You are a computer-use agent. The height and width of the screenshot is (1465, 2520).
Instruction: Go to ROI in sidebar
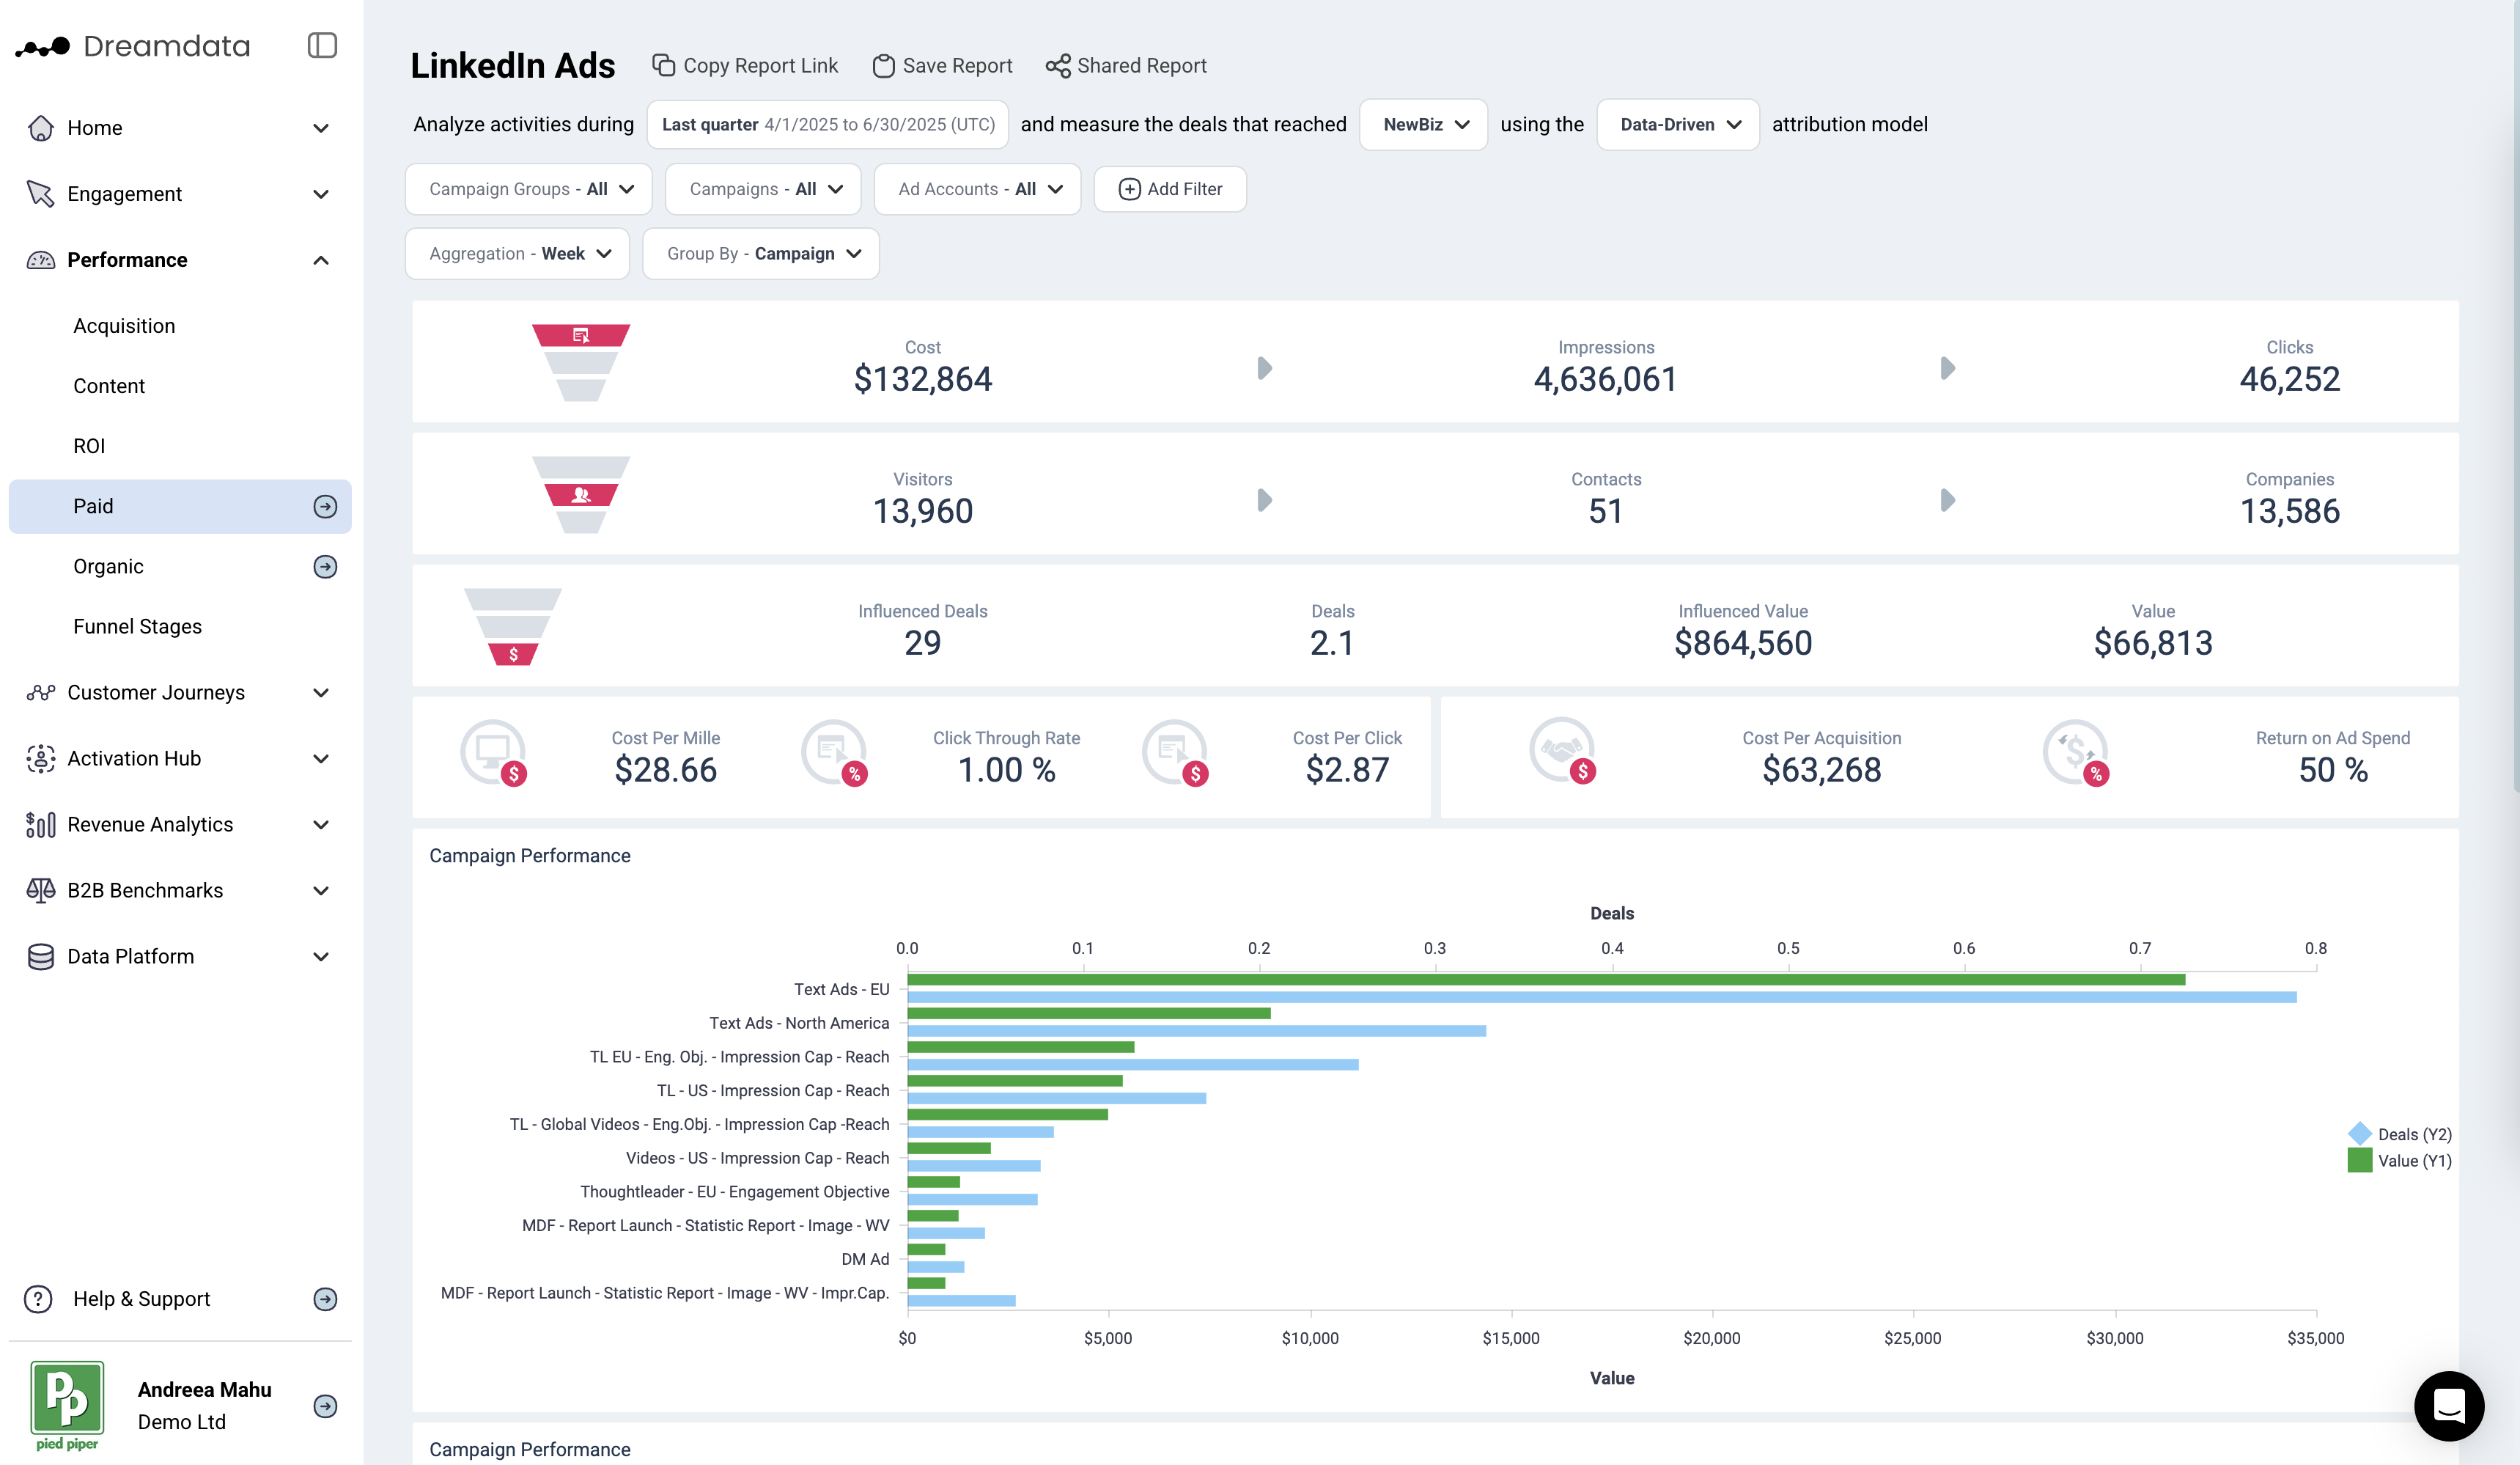click(89, 446)
